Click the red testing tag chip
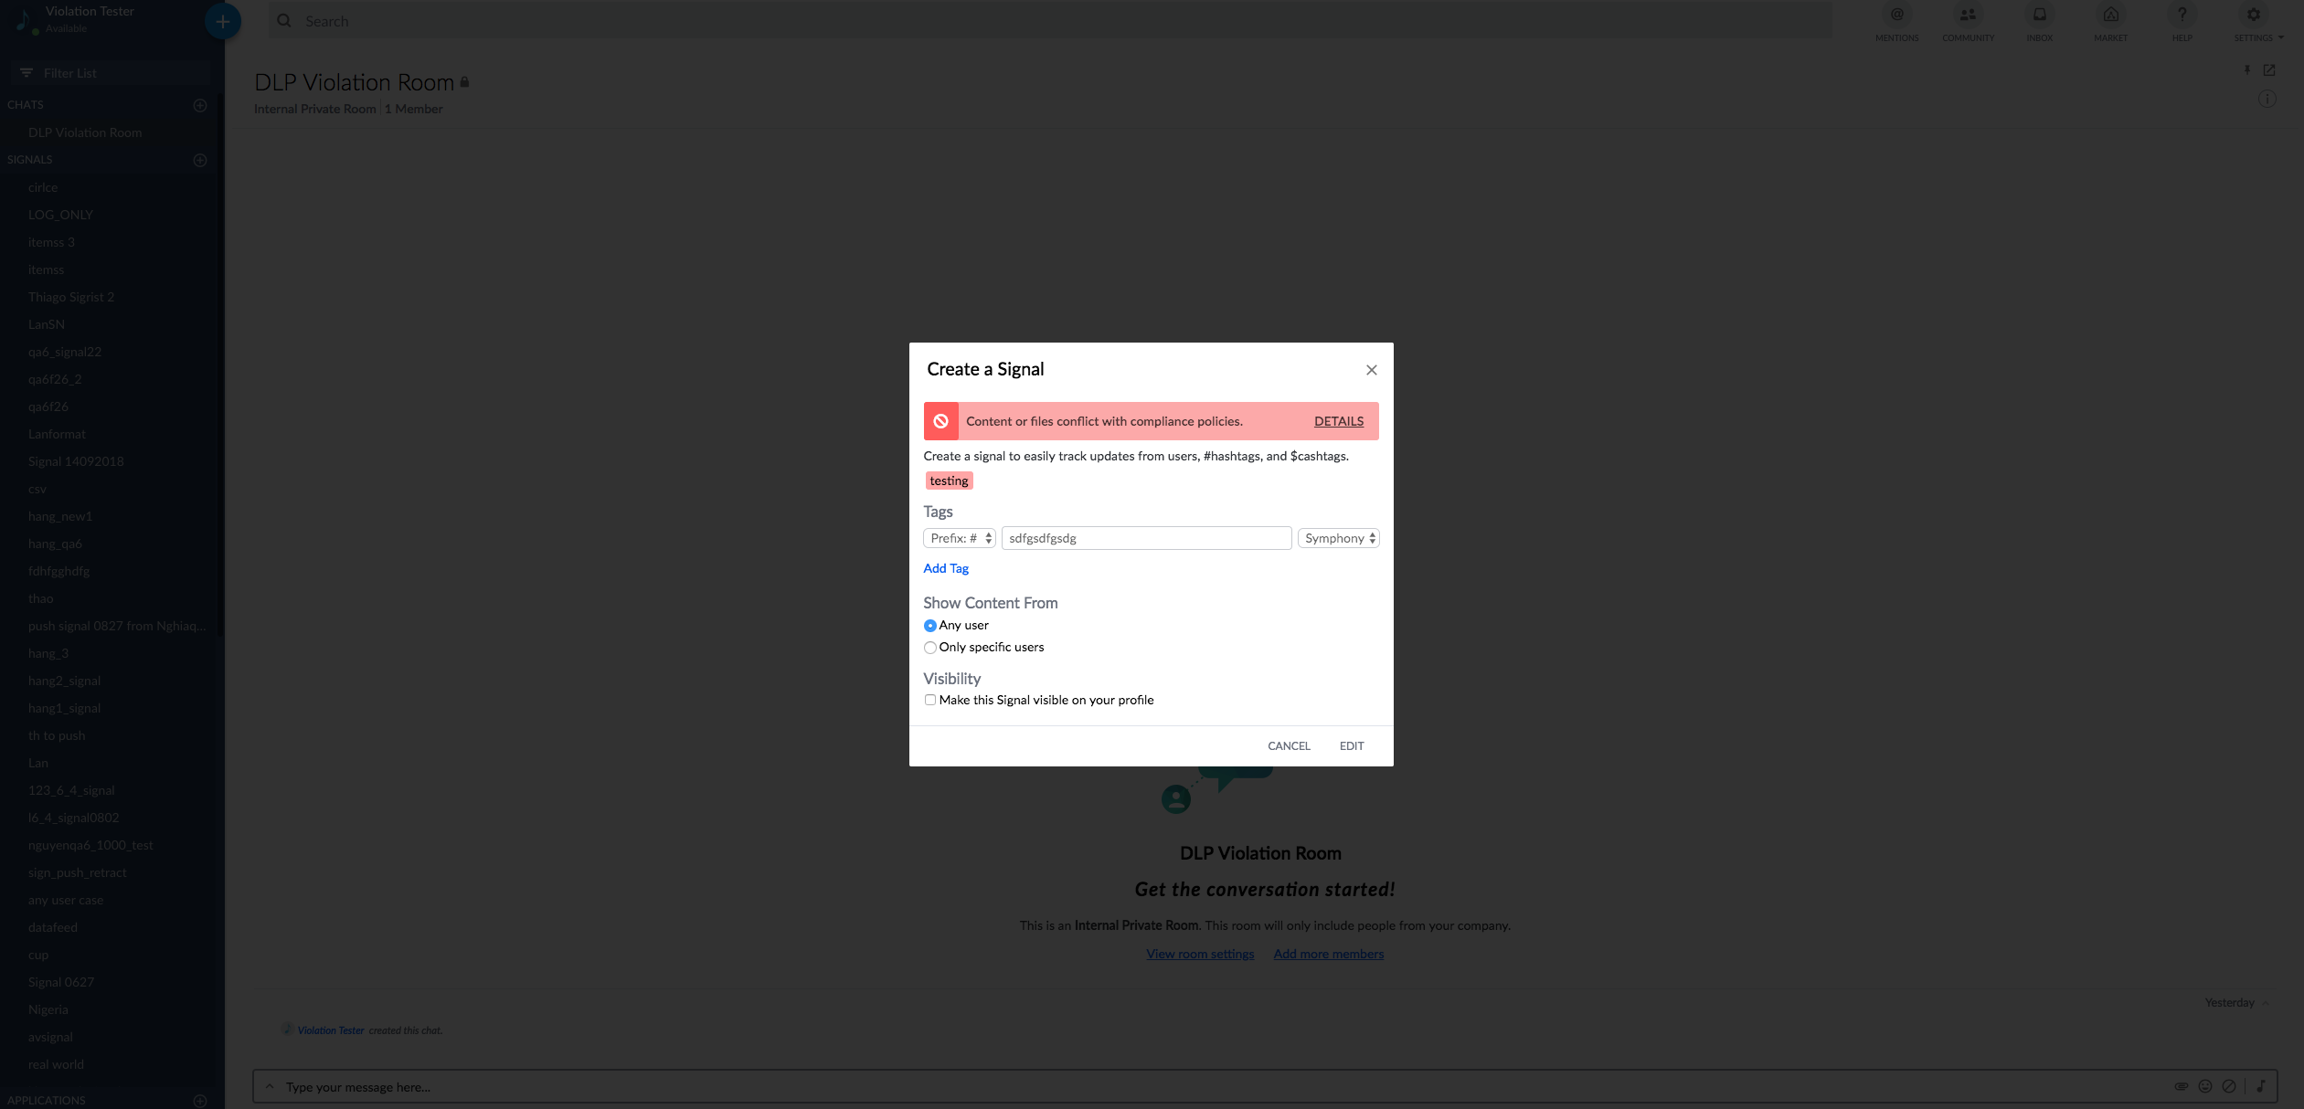Image resolution: width=2304 pixels, height=1109 pixels. 948,481
